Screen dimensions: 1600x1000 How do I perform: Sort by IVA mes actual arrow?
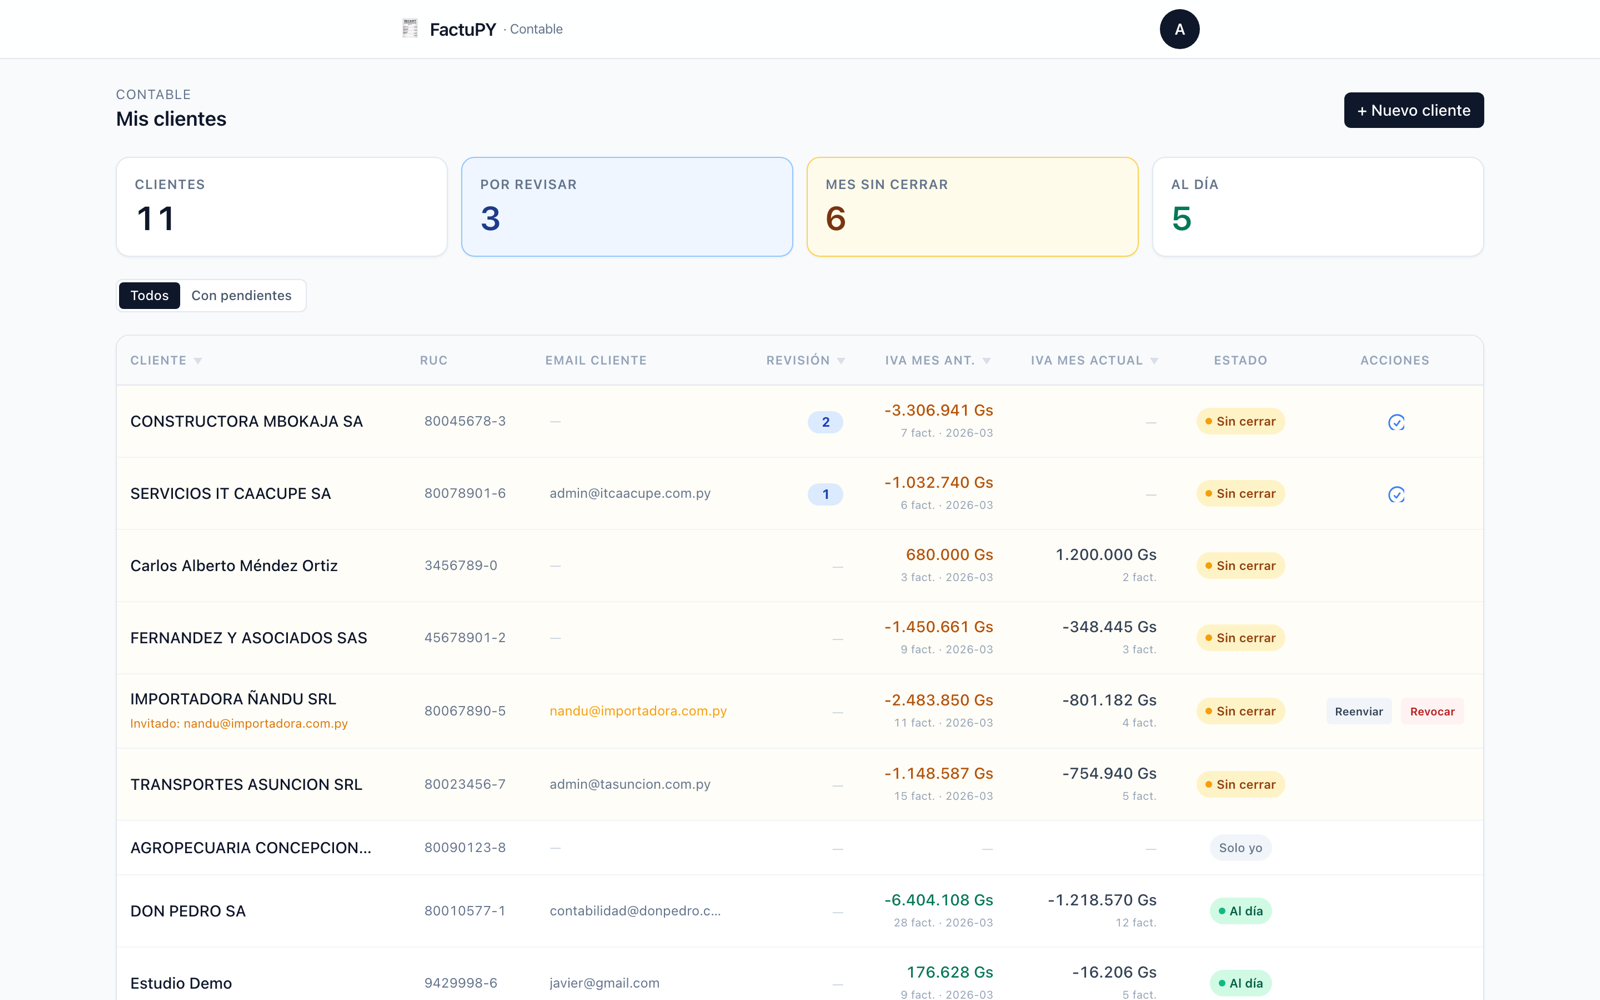coord(1154,361)
